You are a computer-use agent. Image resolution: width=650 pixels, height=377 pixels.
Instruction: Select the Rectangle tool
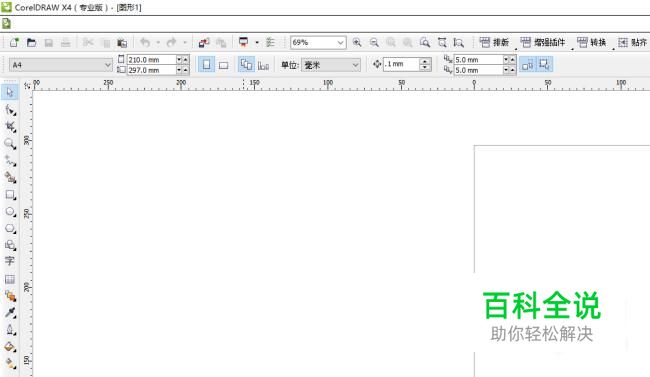10,195
